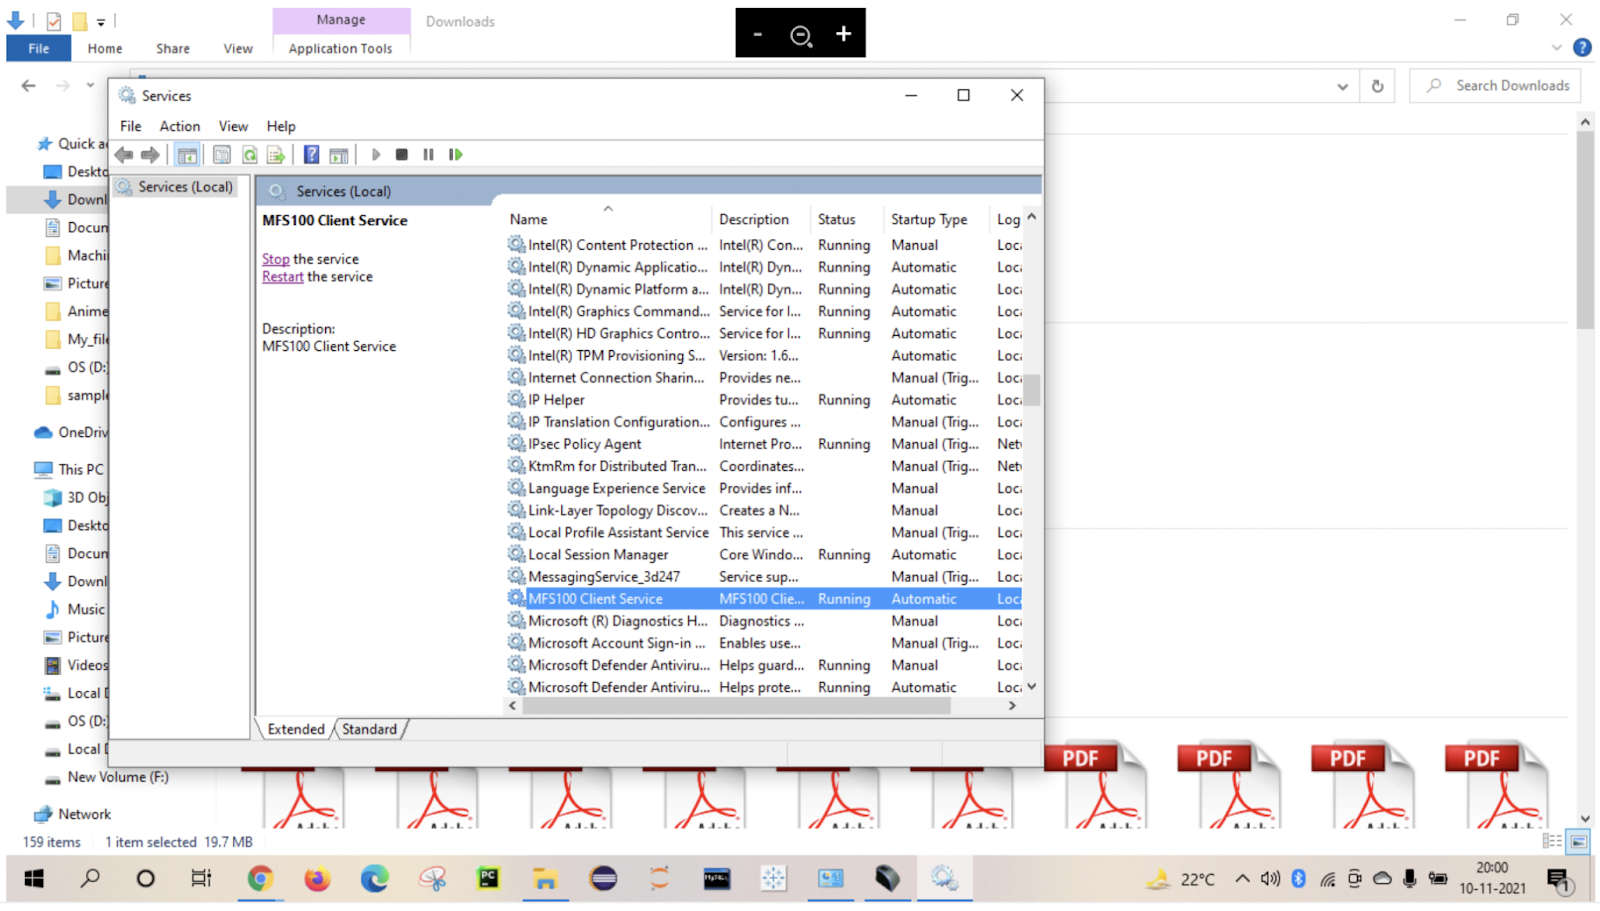Open the File menu in Services window
The height and width of the screenshot is (911, 1600).
[131, 126]
